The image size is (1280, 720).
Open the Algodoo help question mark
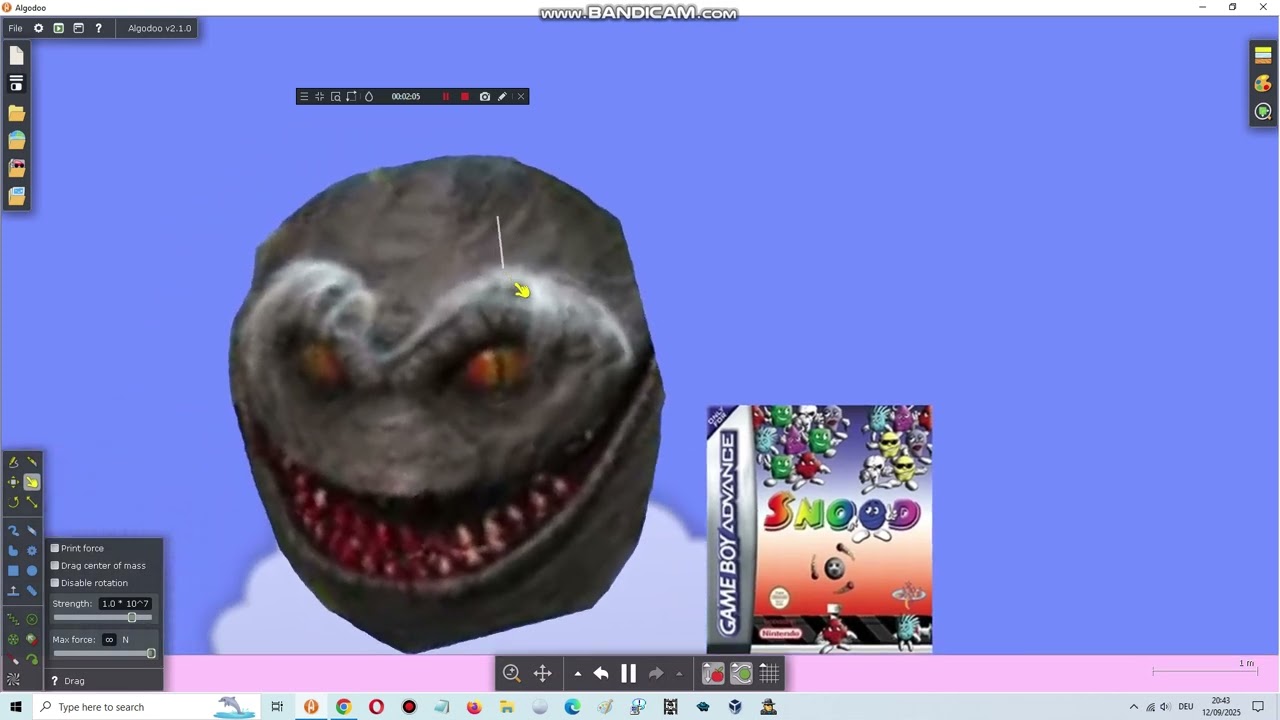[98, 28]
